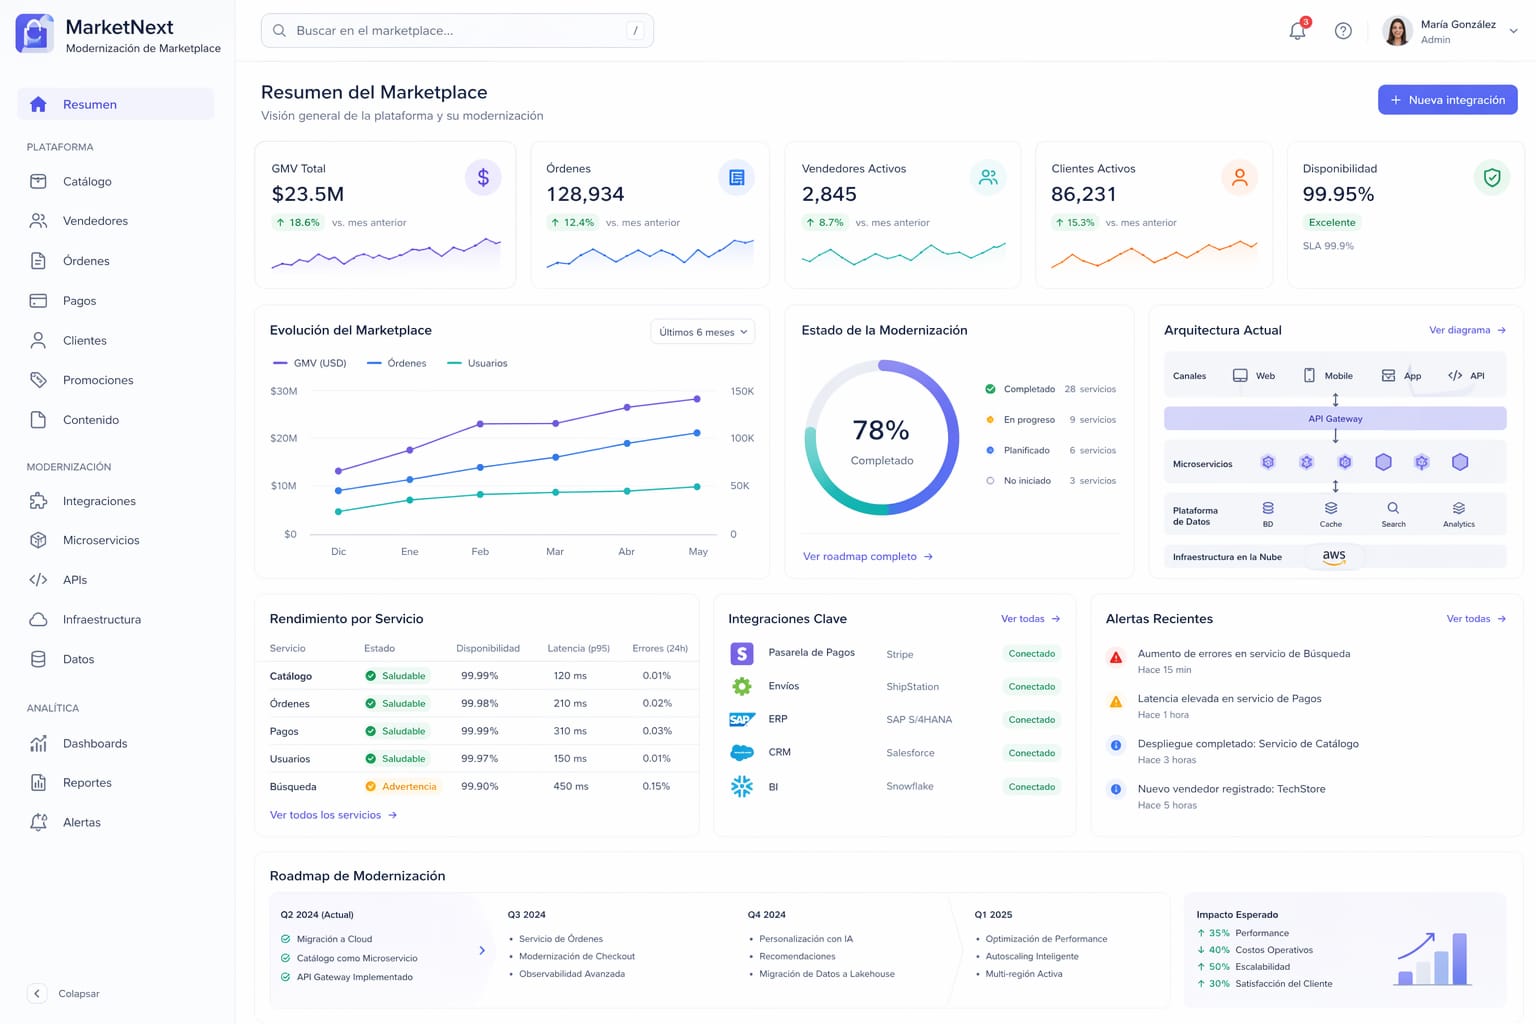Click the help question mark icon

point(1343,31)
